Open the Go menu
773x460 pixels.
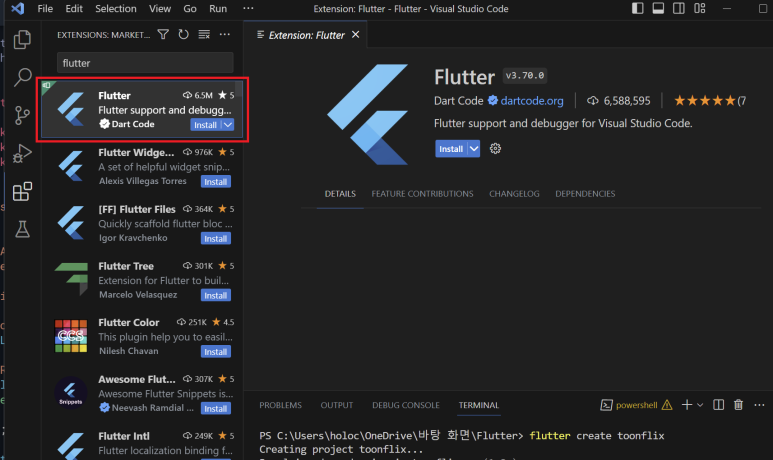click(190, 8)
